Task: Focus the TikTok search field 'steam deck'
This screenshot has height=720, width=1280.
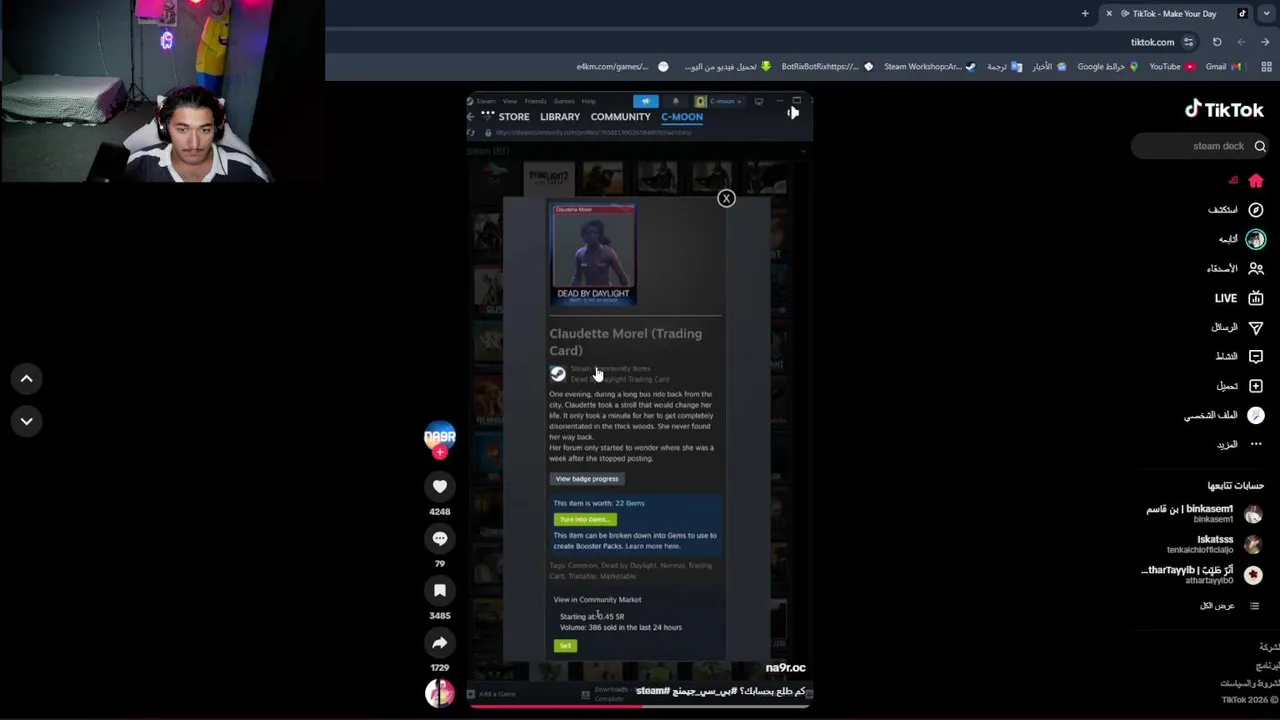Action: pos(1200,146)
